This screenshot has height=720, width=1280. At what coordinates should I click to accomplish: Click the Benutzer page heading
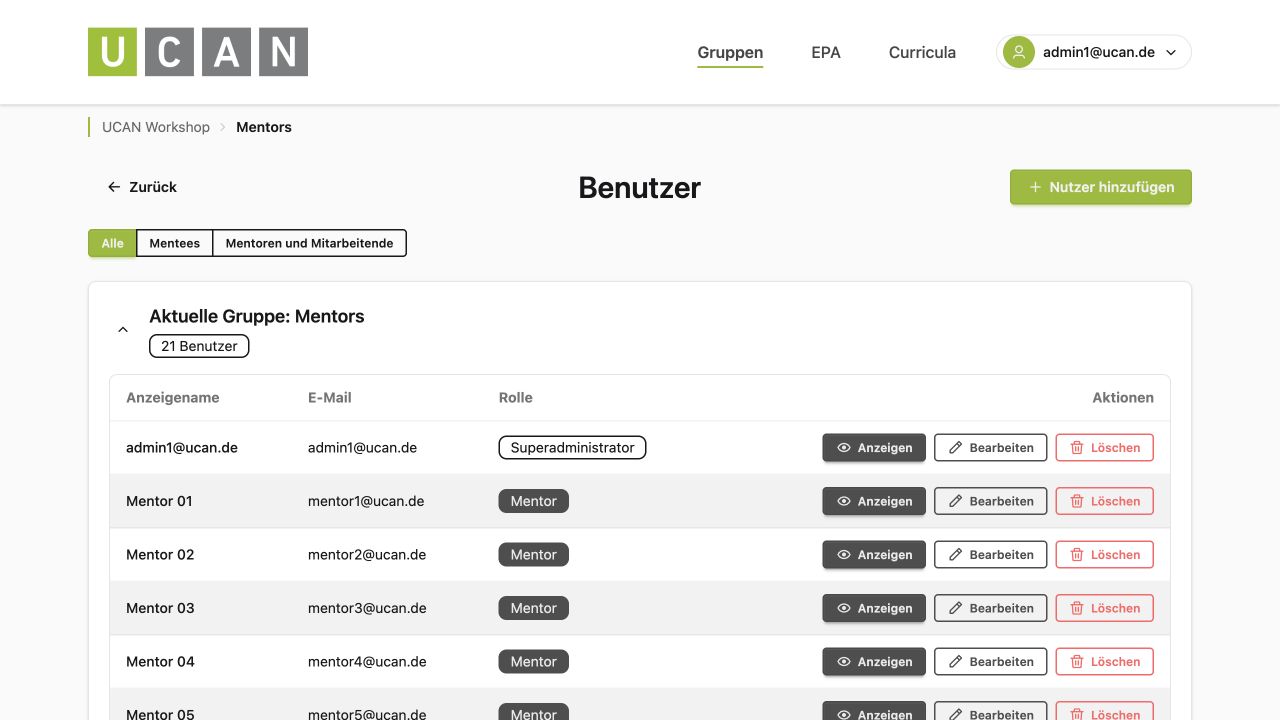coord(640,188)
